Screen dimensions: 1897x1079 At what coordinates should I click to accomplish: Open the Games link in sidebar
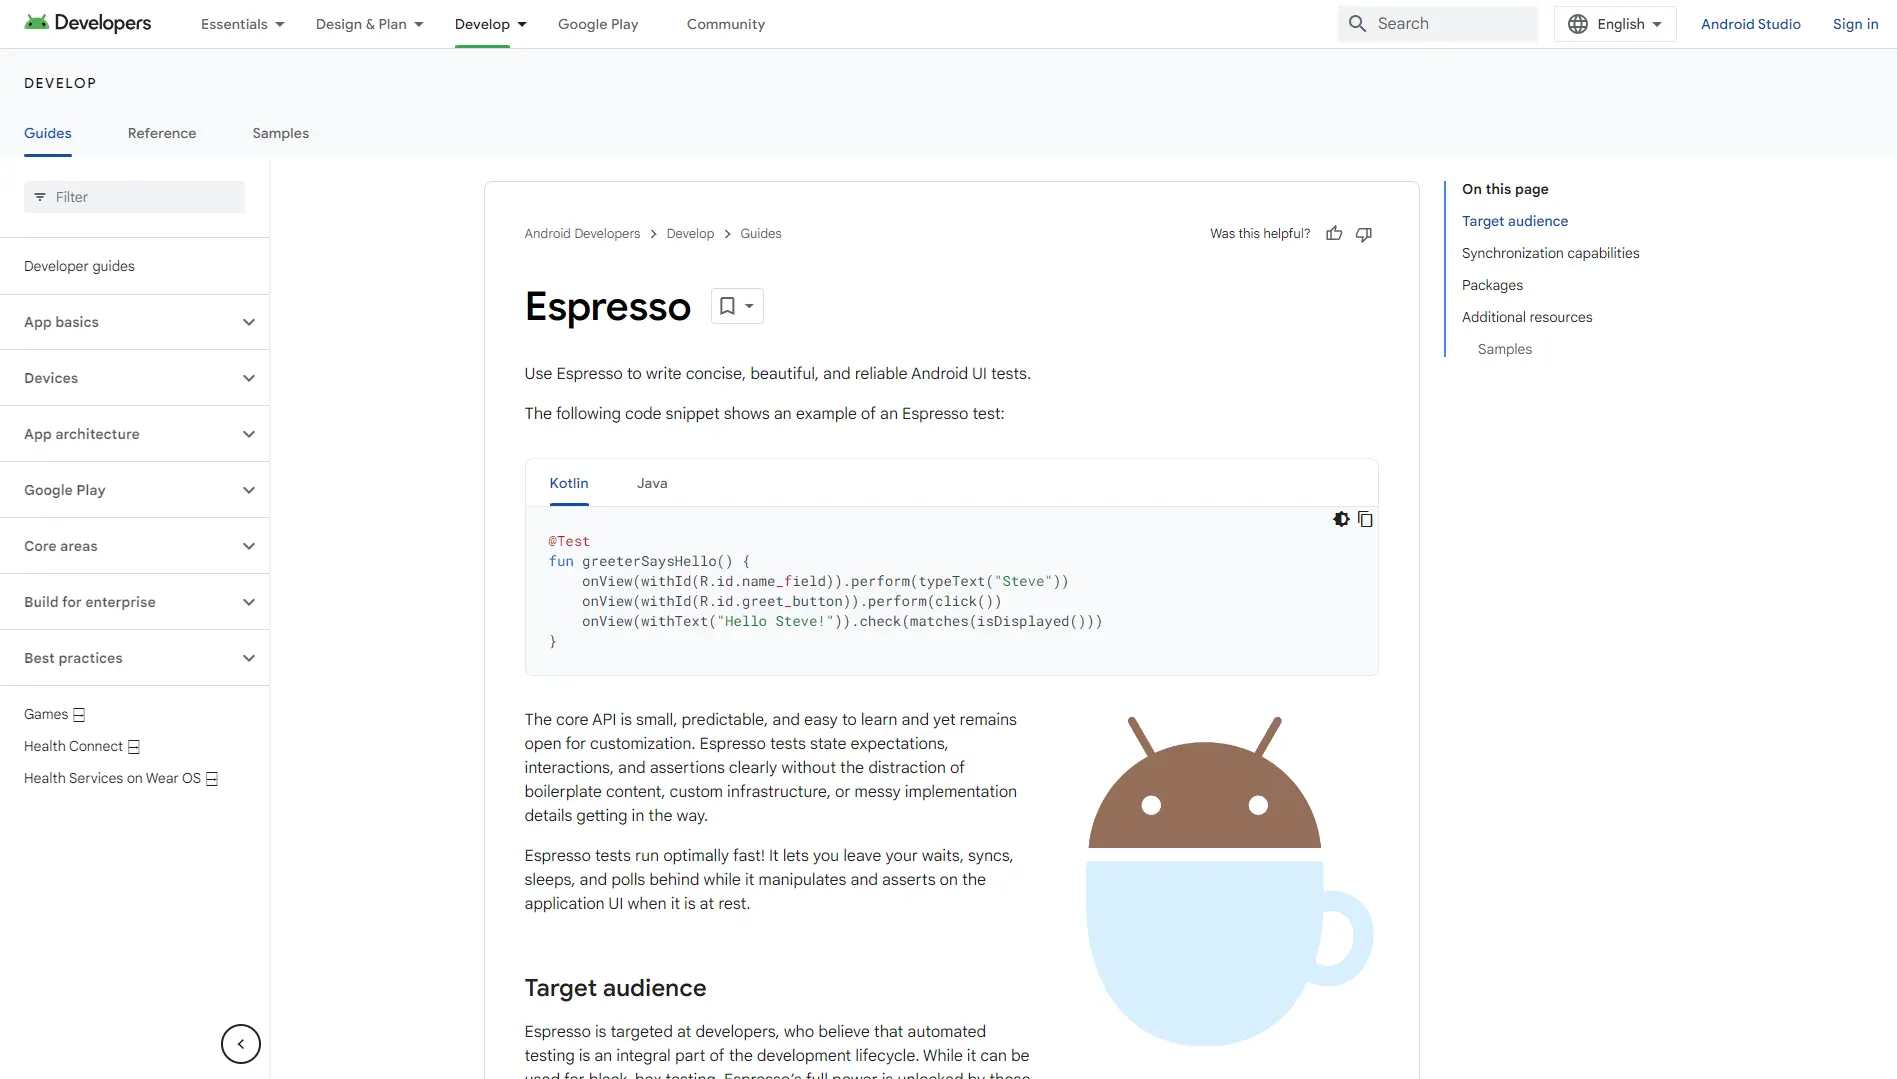(54, 714)
